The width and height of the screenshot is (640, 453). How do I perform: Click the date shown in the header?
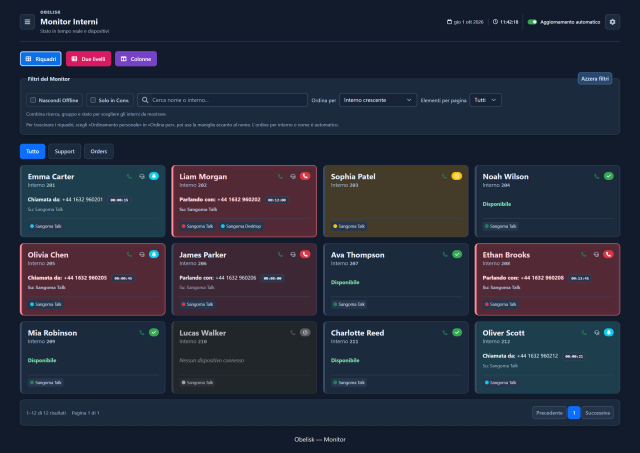click(465, 22)
